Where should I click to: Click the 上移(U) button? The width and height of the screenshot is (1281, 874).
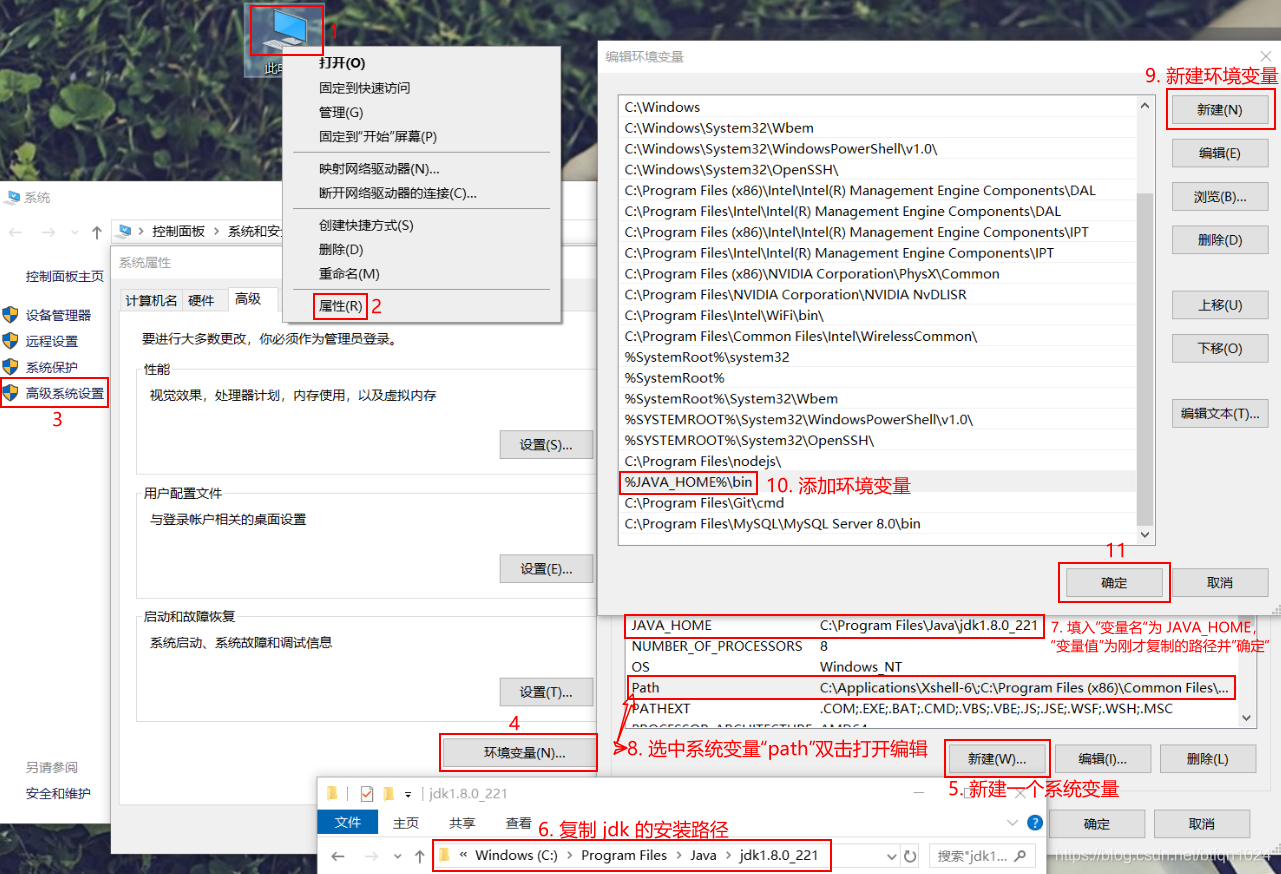[1220, 305]
